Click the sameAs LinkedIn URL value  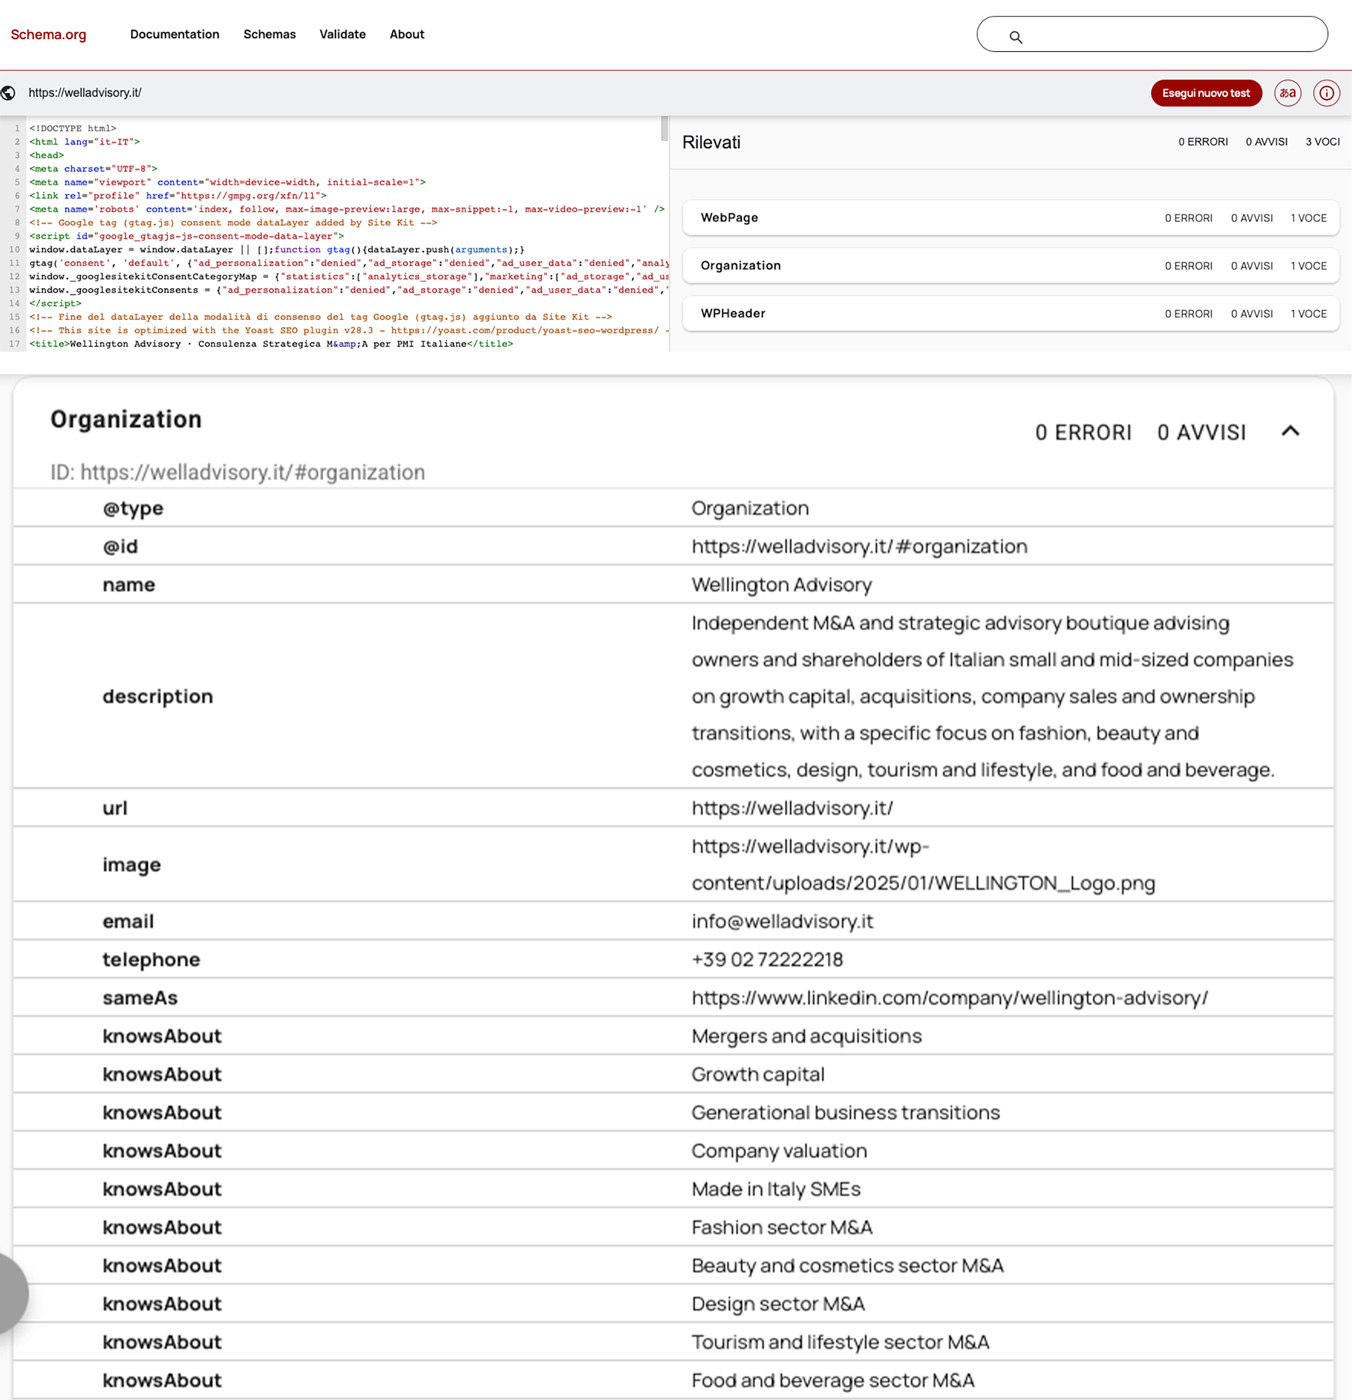point(949,997)
